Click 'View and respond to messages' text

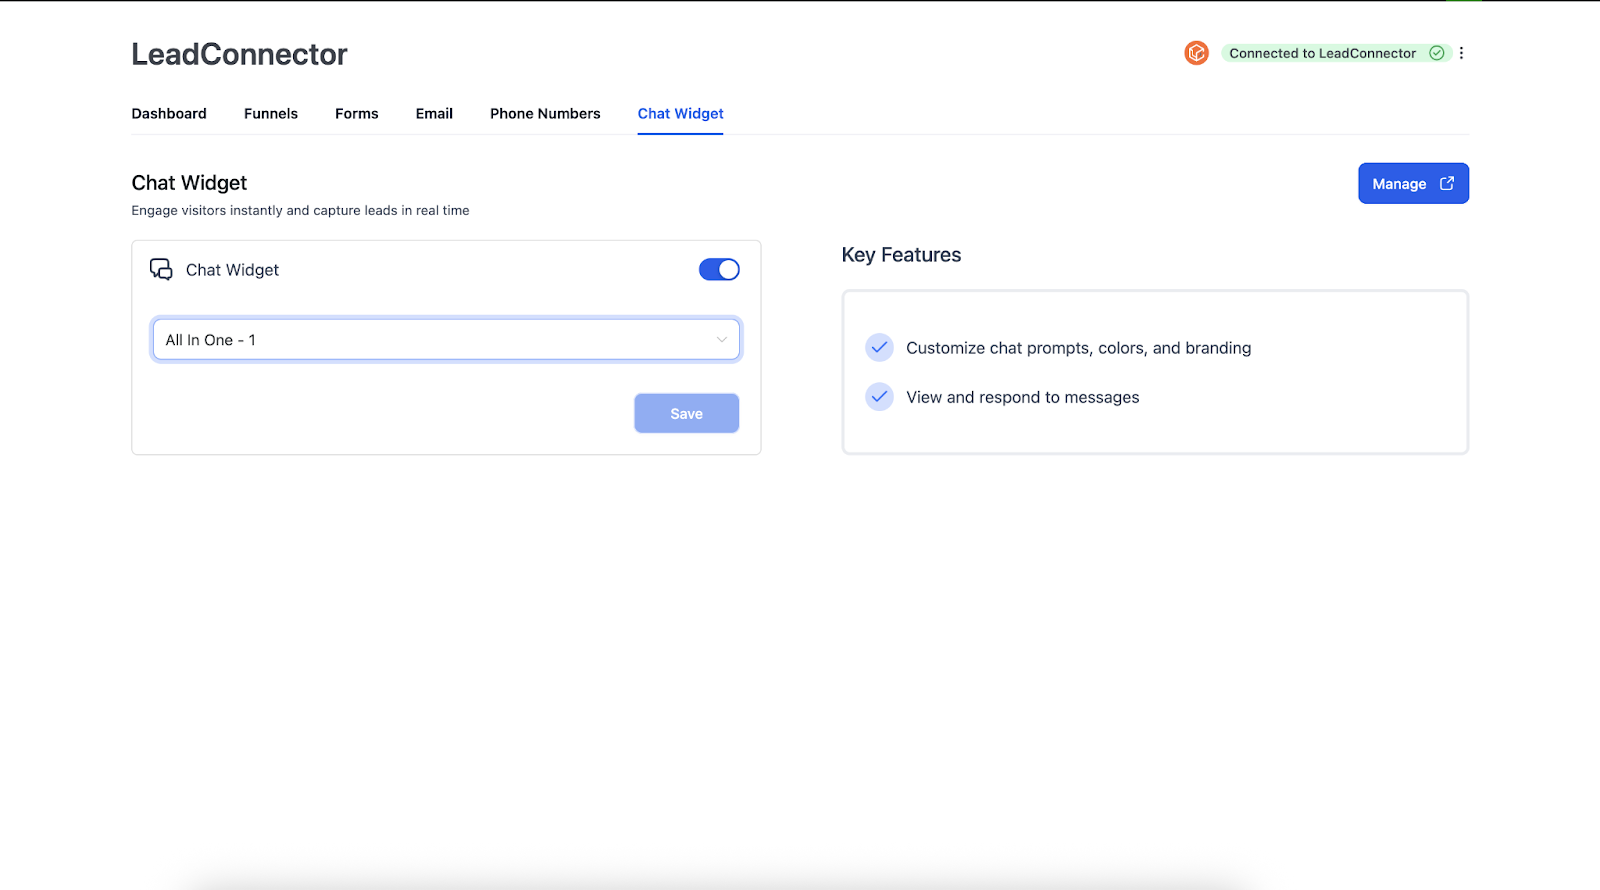pos(1022,397)
